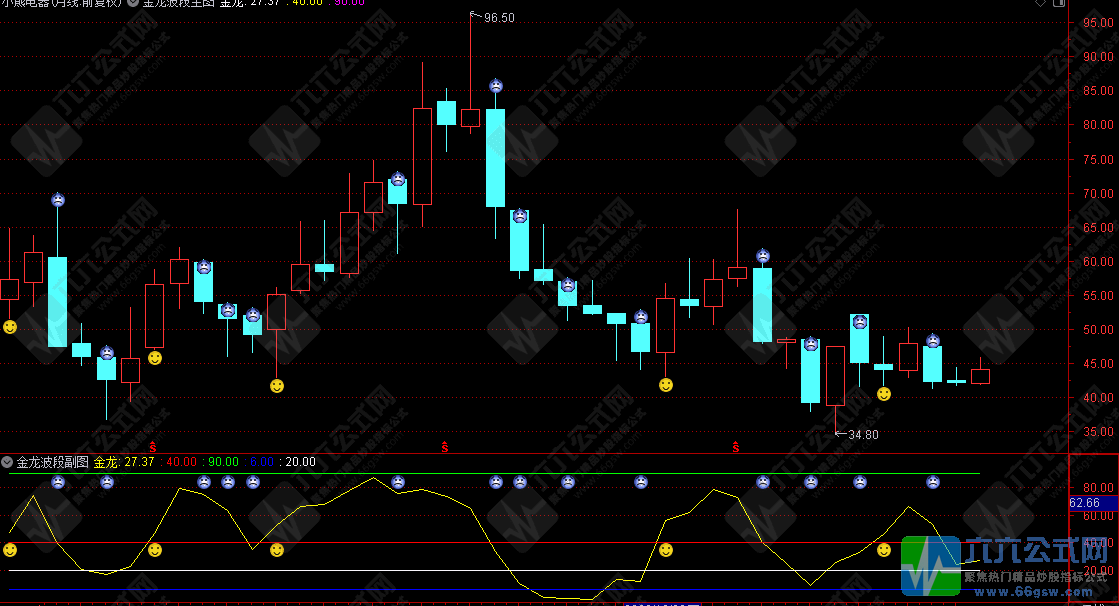Open the 金龙波段主图 indicator dropdown arrow
The height and width of the screenshot is (606, 1119).
134,3
